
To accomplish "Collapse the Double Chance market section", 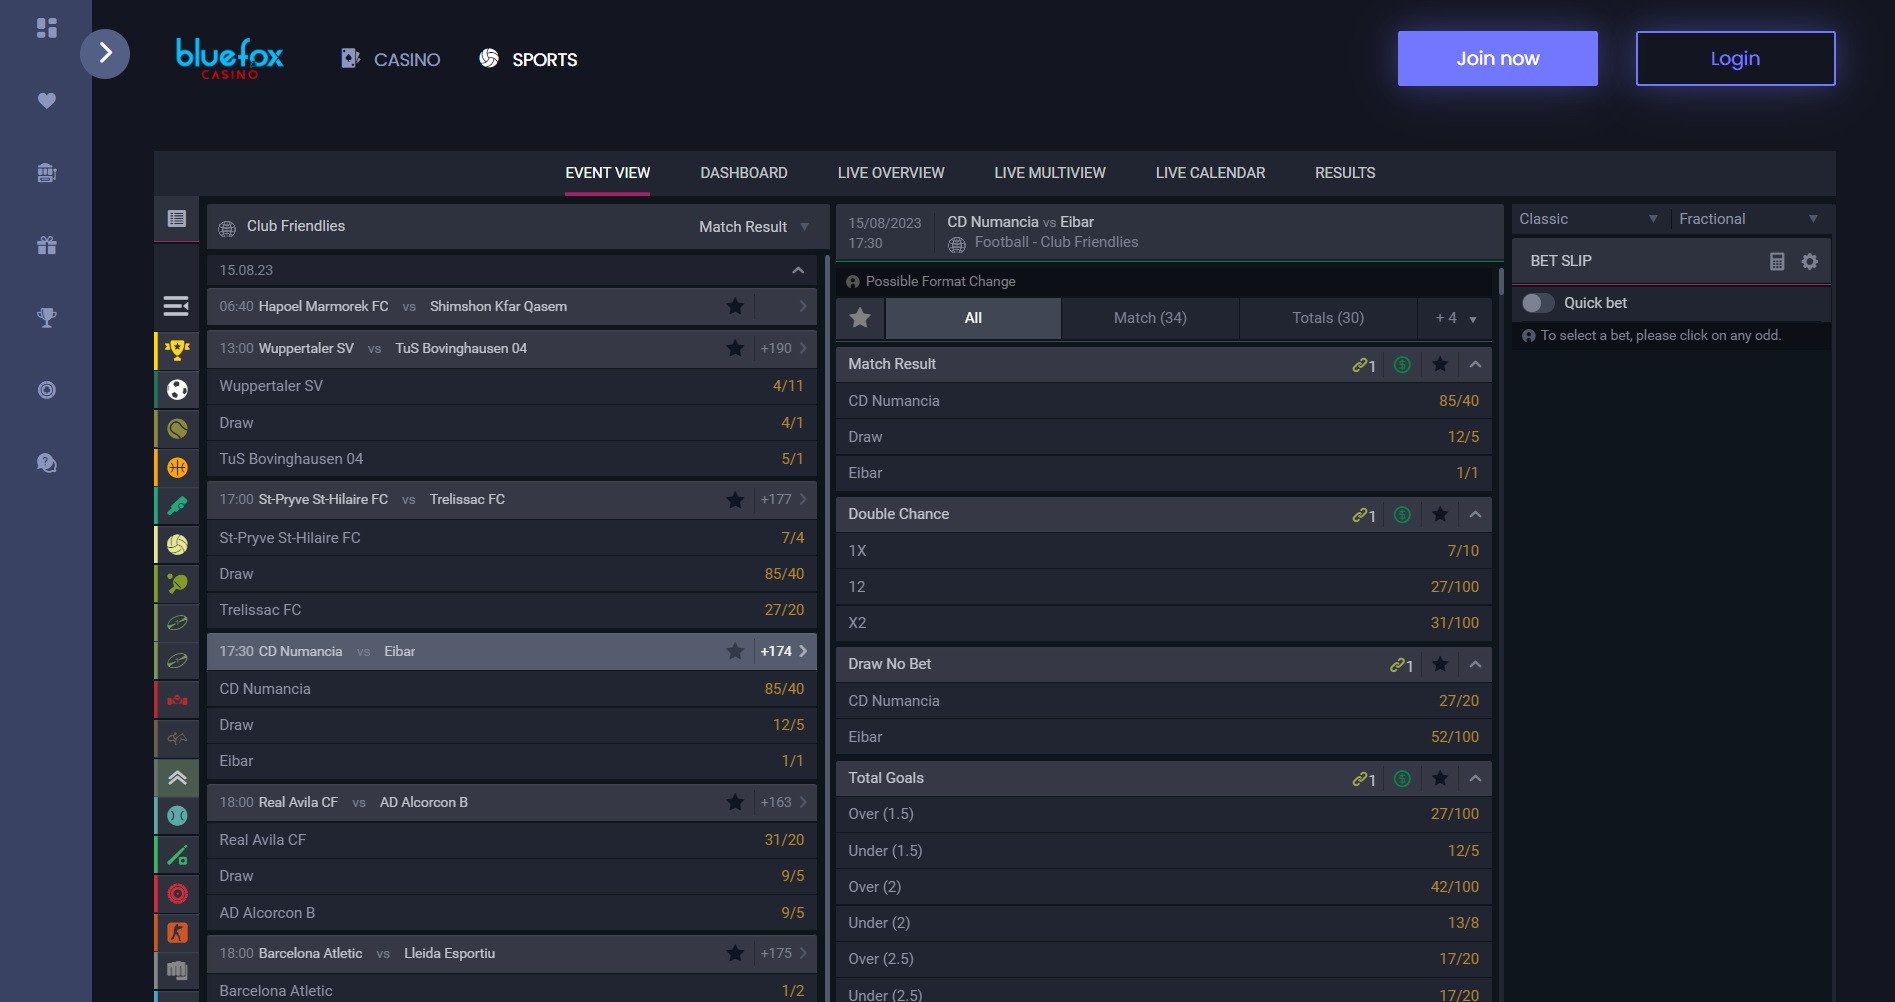I will coord(1476,514).
